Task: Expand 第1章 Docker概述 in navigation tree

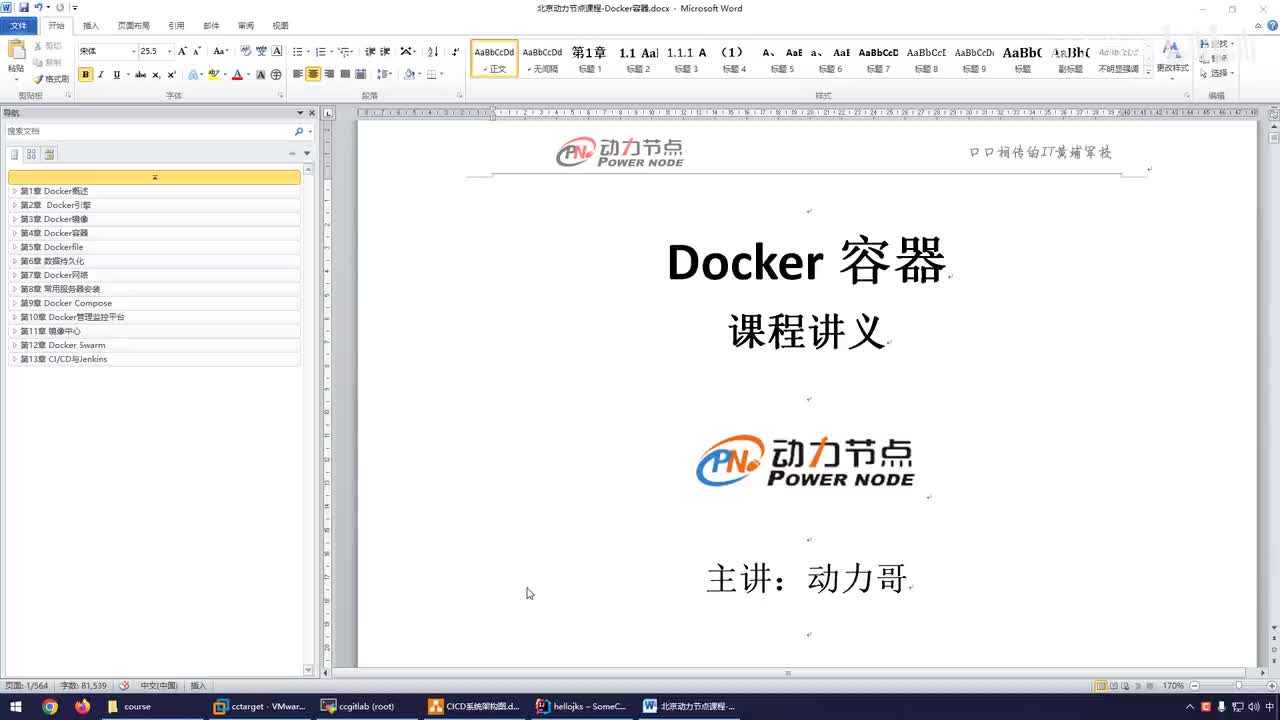Action: tap(14, 191)
